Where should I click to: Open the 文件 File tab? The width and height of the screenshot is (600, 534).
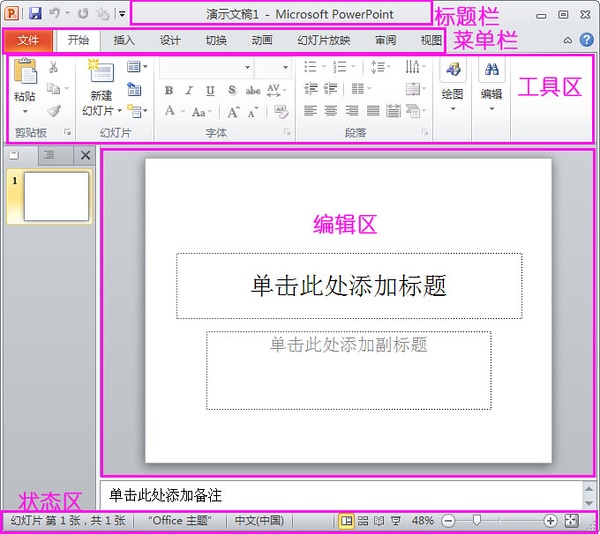tap(28, 40)
